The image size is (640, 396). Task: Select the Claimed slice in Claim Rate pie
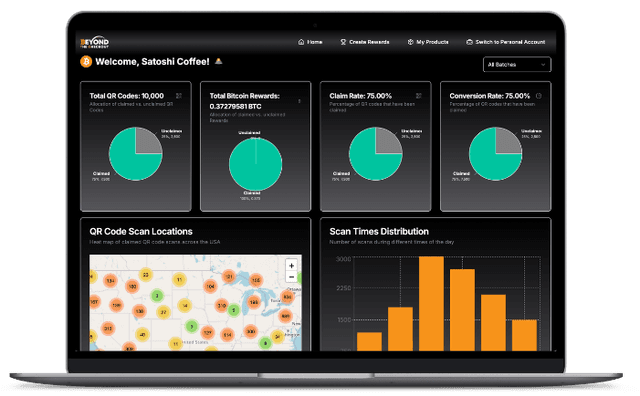[x=370, y=161]
